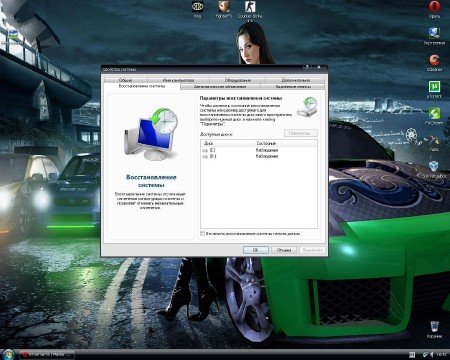This screenshot has height=360, width=450.
Task: Select the C: drive row
Action: click(x=259, y=150)
